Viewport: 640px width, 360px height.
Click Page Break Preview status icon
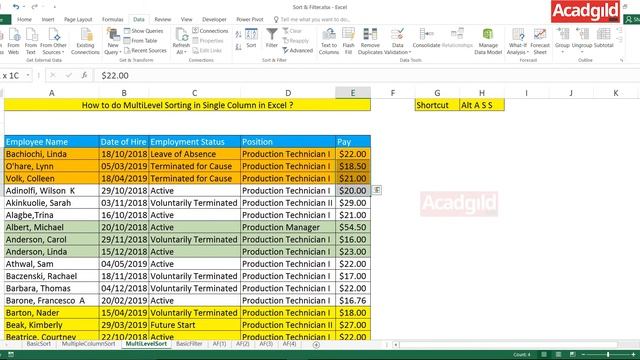573,355
